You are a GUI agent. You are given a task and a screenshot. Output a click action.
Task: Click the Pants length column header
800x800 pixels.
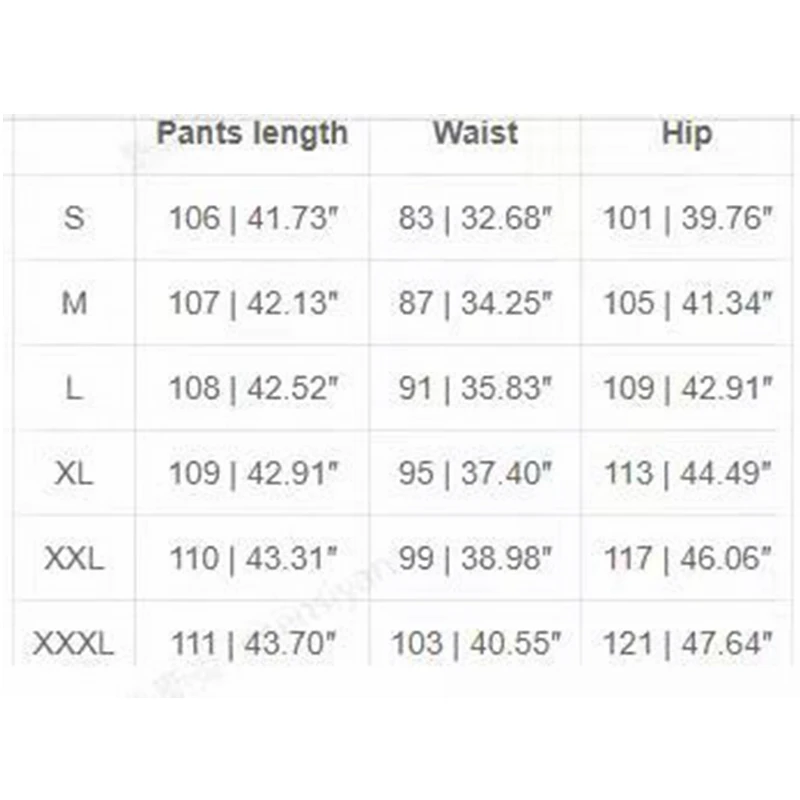click(251, 134)
